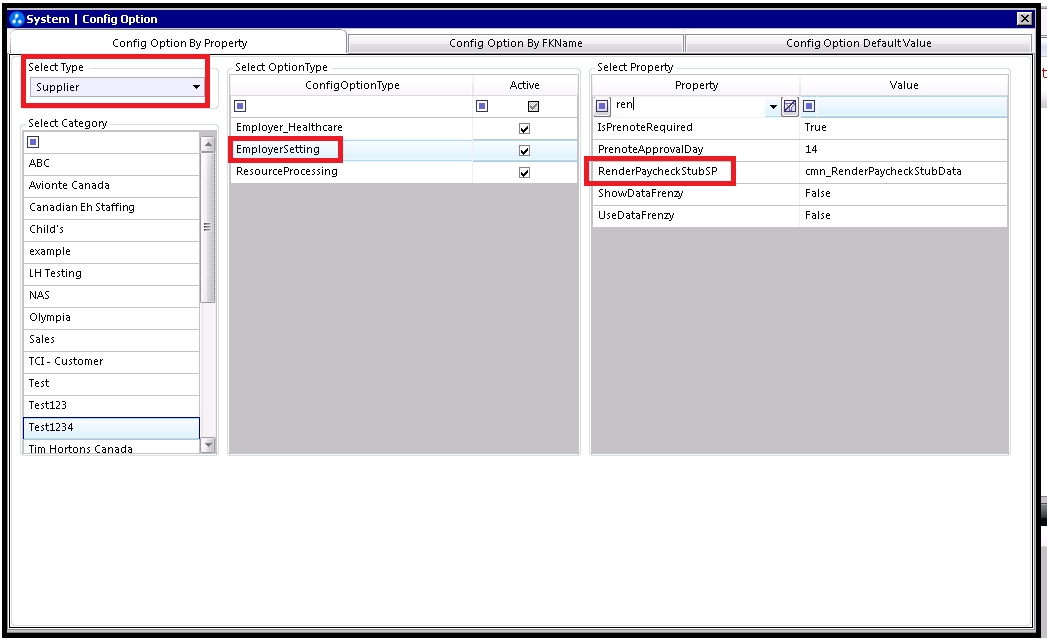Viewport: 1048px width, 642px height.
Task: Toggle Active checkbox for ResourceProcessing
Action: [525, 172]
